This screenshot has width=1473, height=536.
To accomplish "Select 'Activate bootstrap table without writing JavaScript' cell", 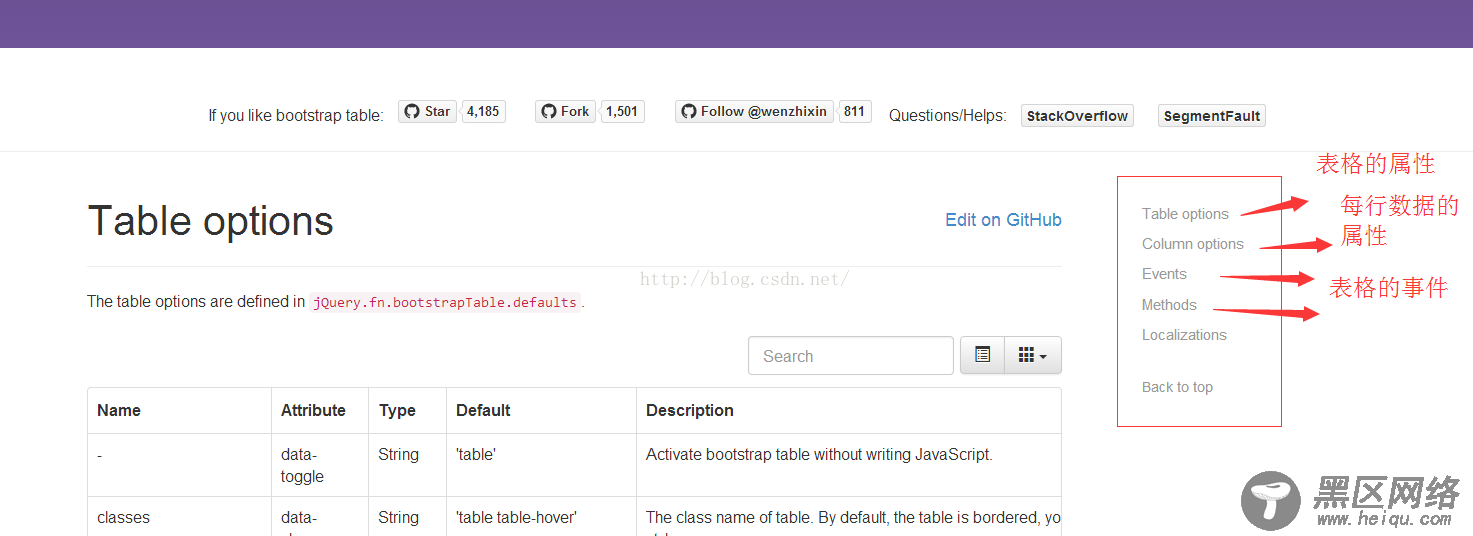I will [849, 465].
